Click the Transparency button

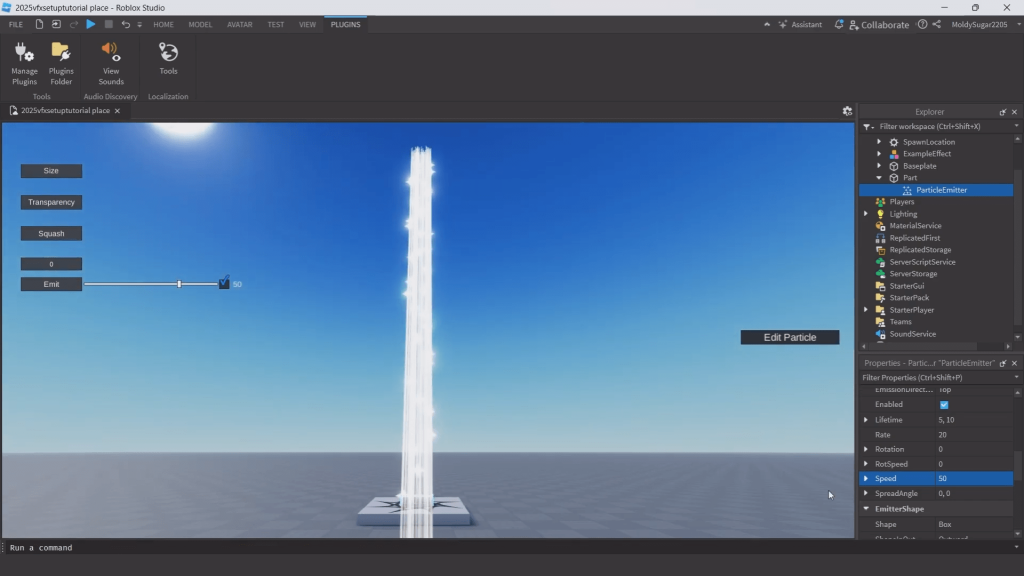pyautogui.click(x=51, y=202)
